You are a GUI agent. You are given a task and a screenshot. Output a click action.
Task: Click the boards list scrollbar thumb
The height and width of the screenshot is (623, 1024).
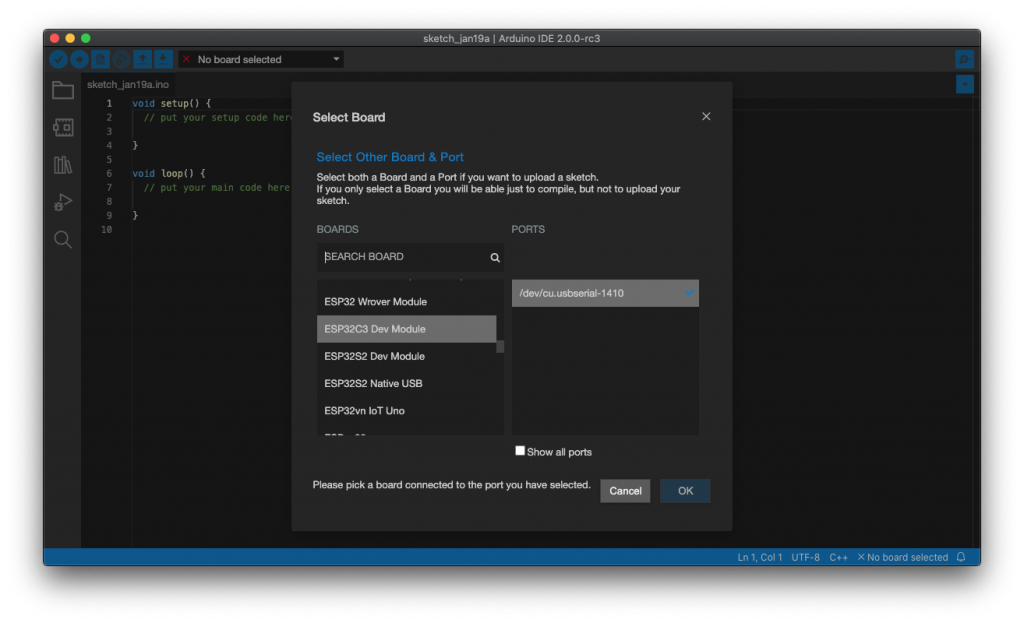(x=500, y=346)
